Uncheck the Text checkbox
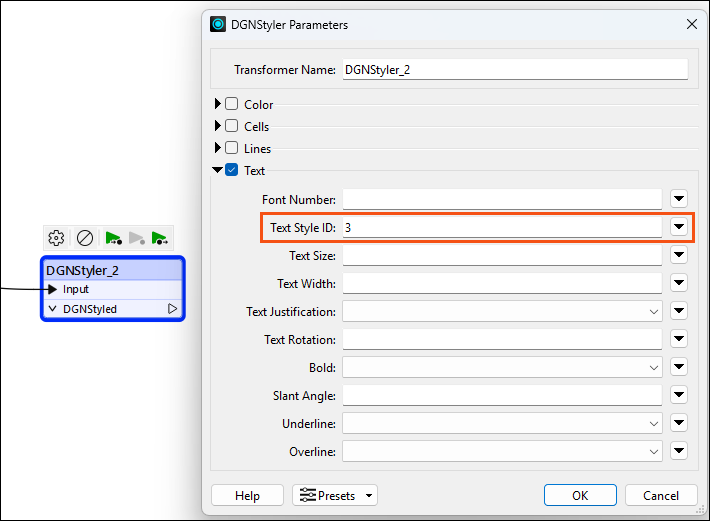The image size is (710, 521). (x=231, y=170)
